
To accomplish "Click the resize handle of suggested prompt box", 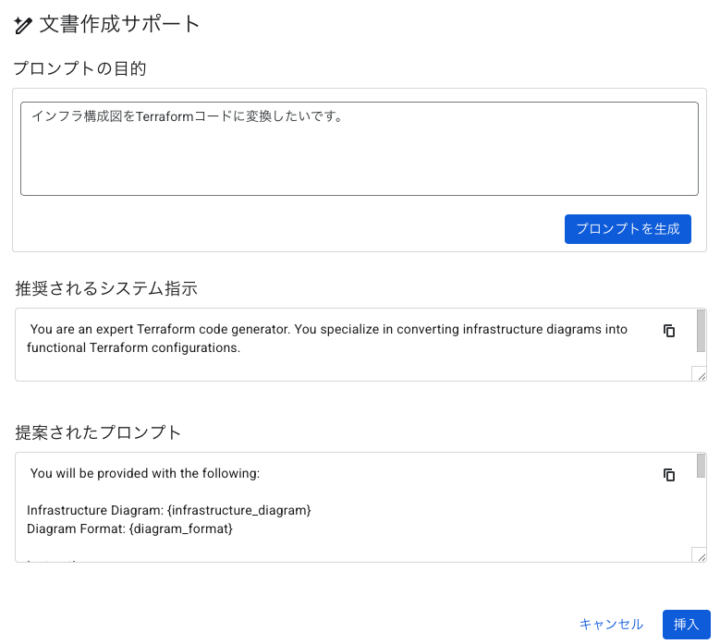I will click(x=700, y=556).
